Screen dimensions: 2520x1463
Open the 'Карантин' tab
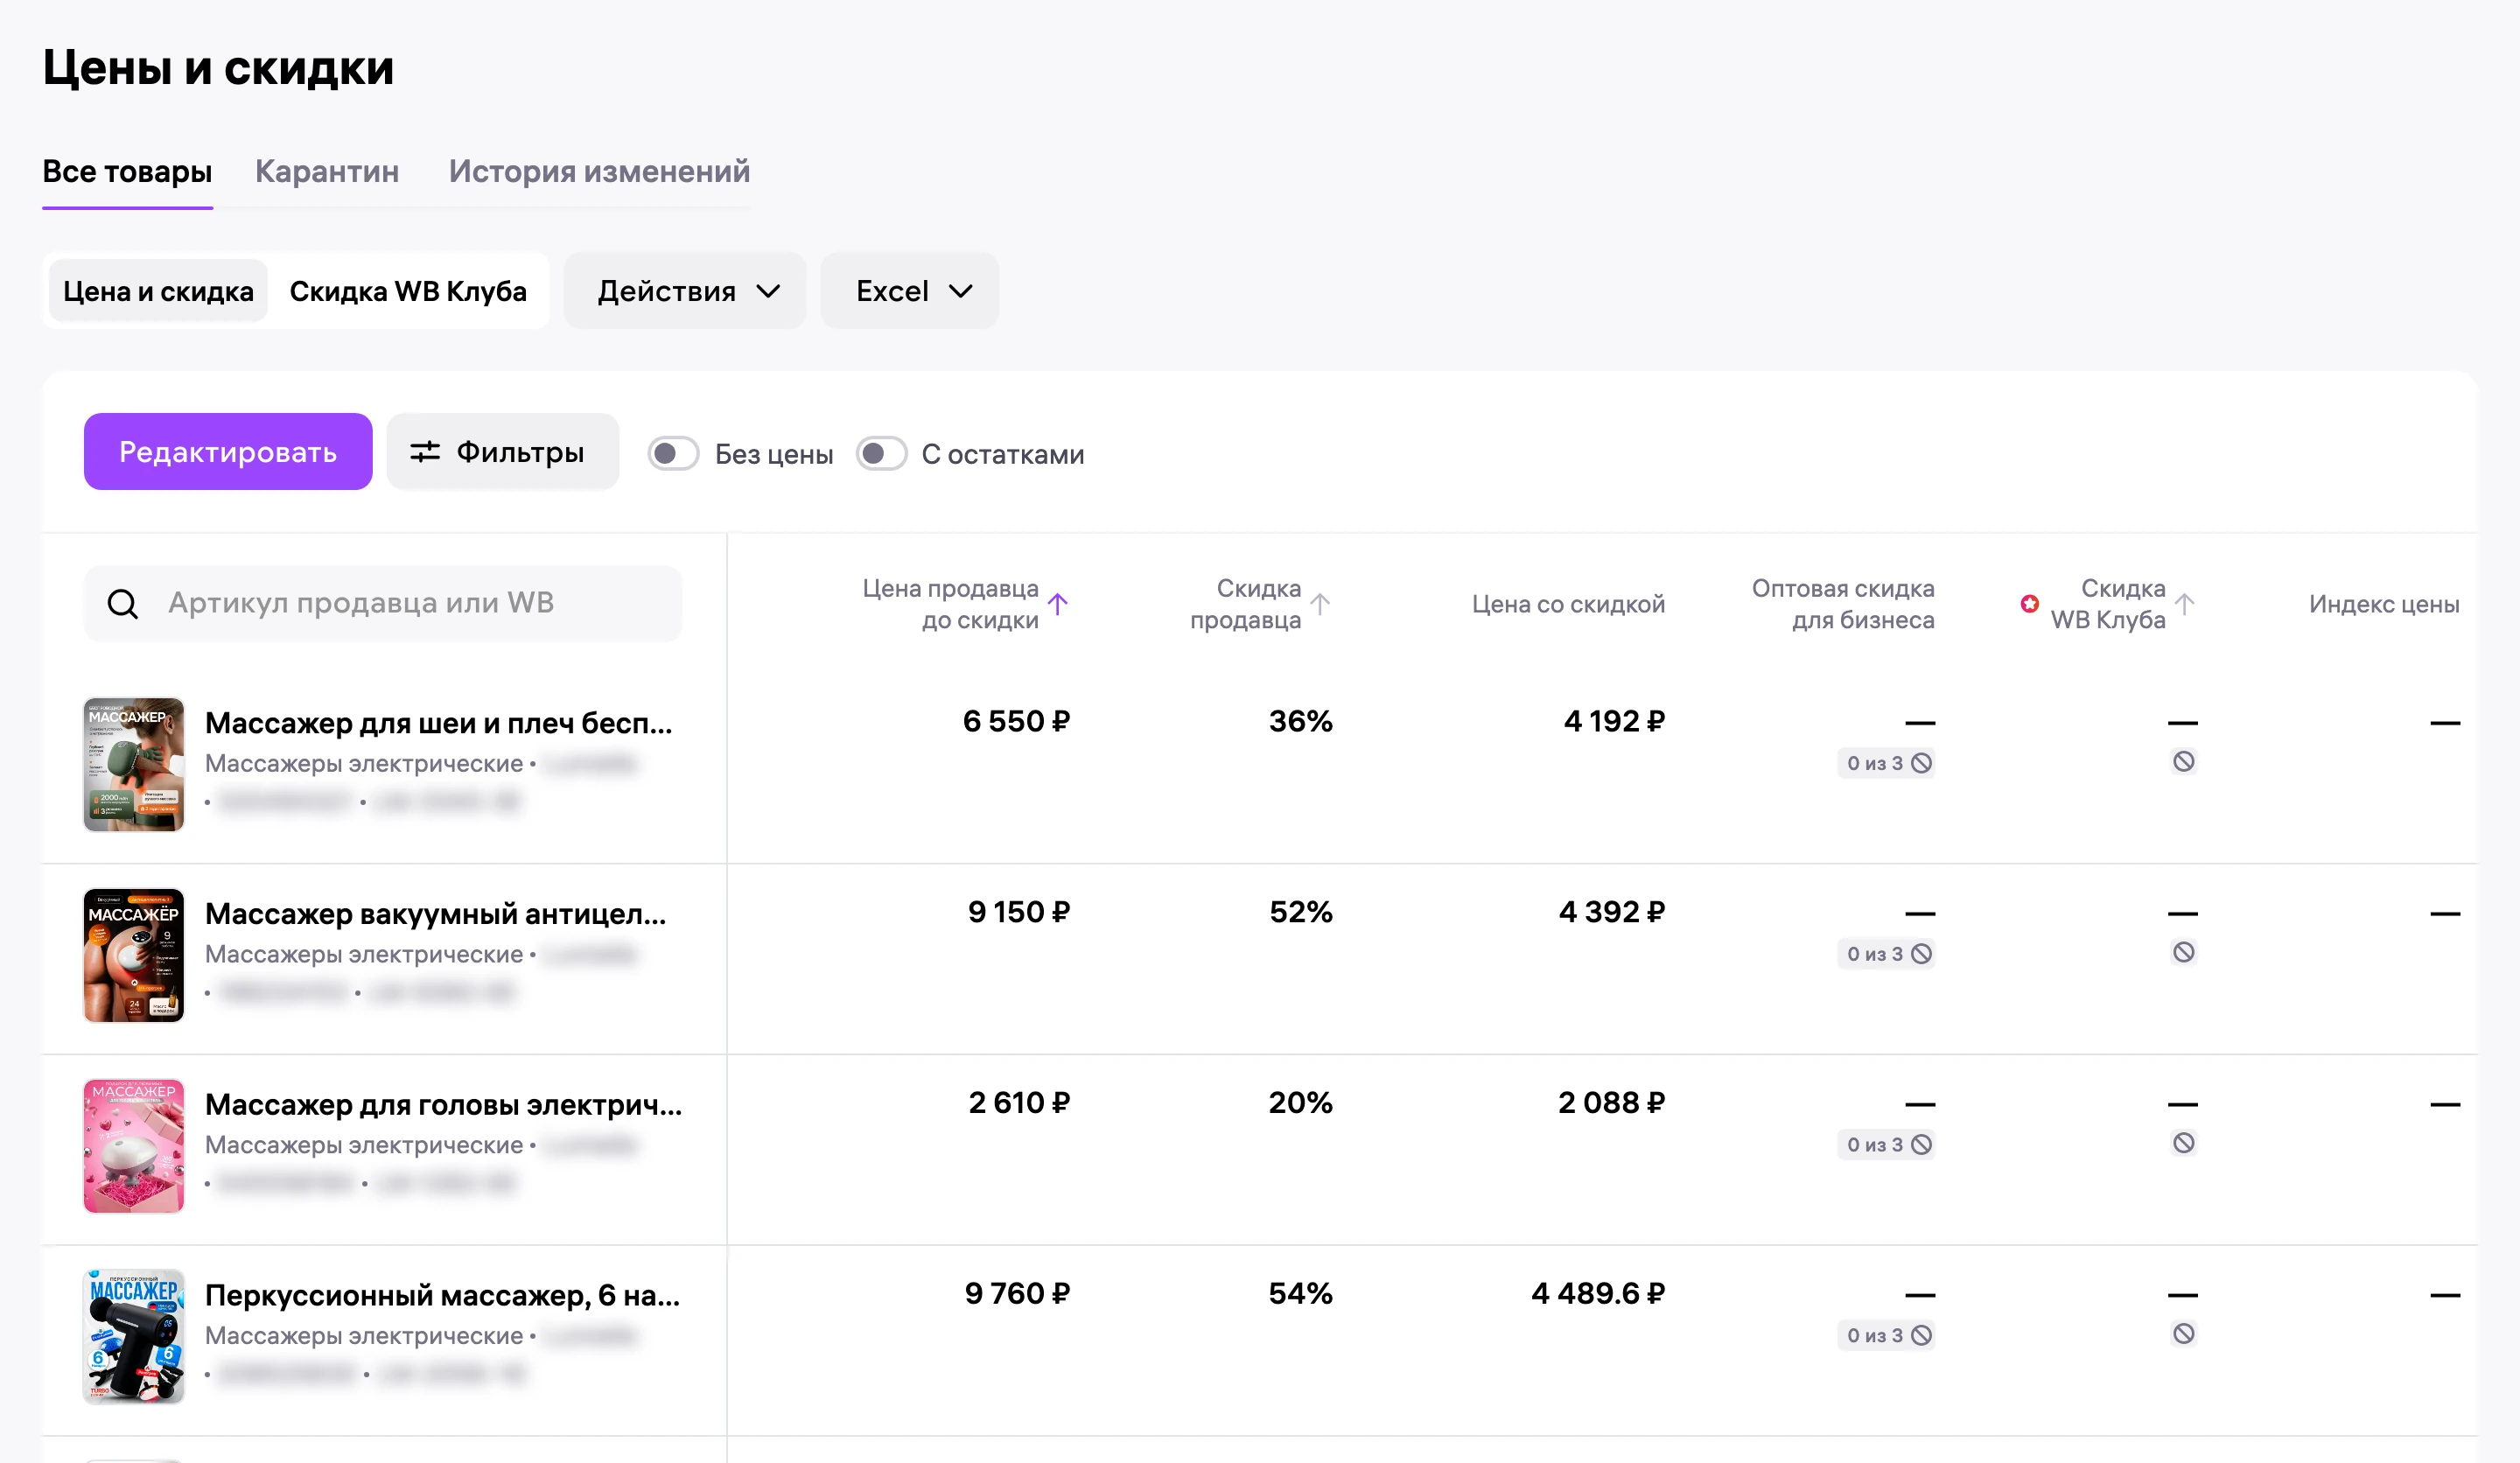pyautogui.click(x=327, y=172)
